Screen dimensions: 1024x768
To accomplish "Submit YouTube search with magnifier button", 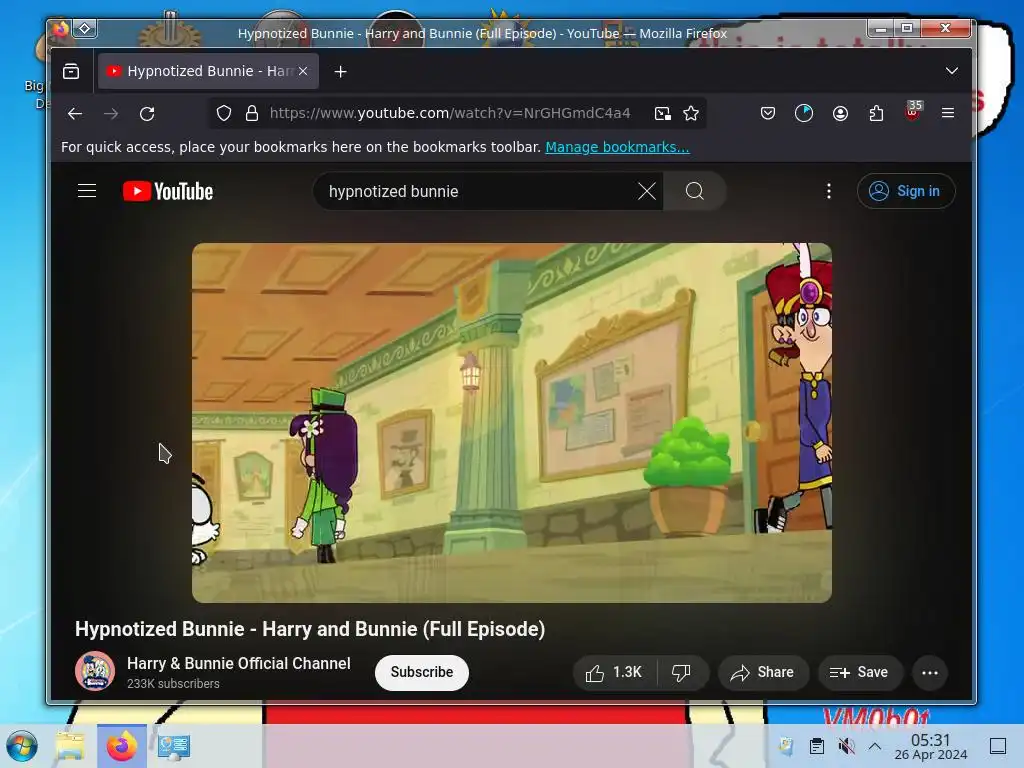I will point(695,191).
